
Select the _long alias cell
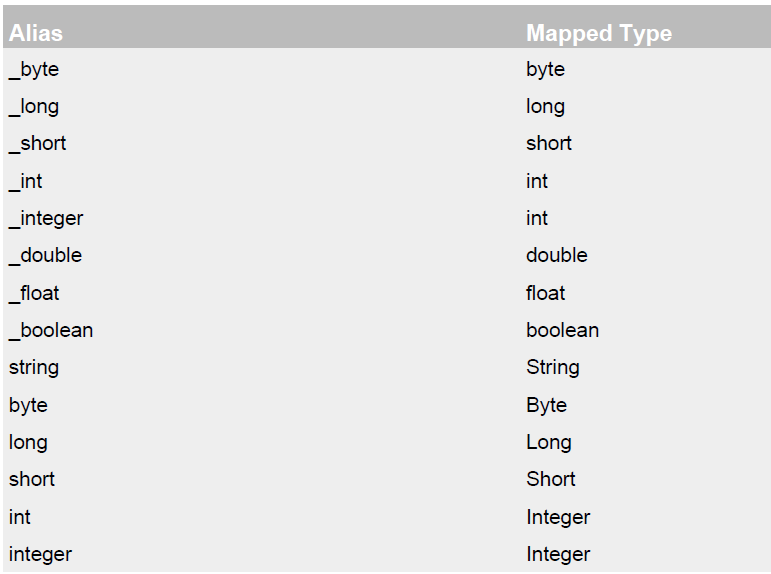pos(34,107)
